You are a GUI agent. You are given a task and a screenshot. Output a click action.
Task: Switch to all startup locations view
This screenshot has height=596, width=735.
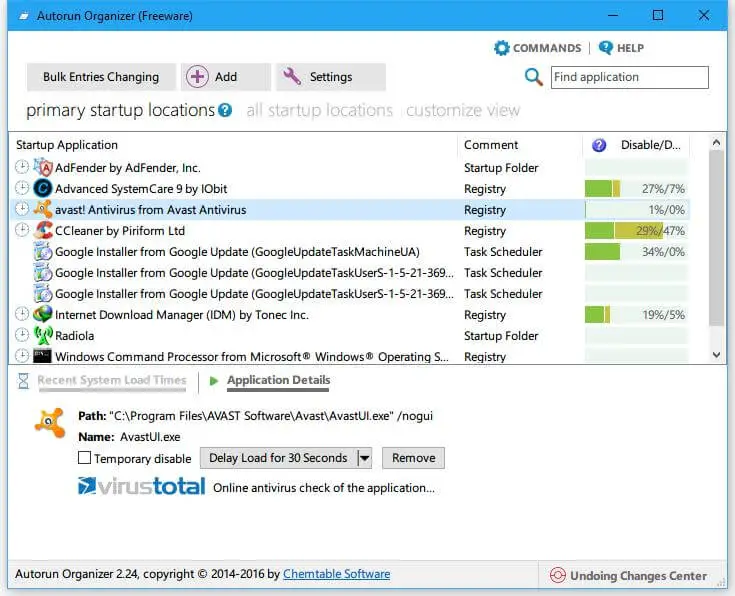320,110
